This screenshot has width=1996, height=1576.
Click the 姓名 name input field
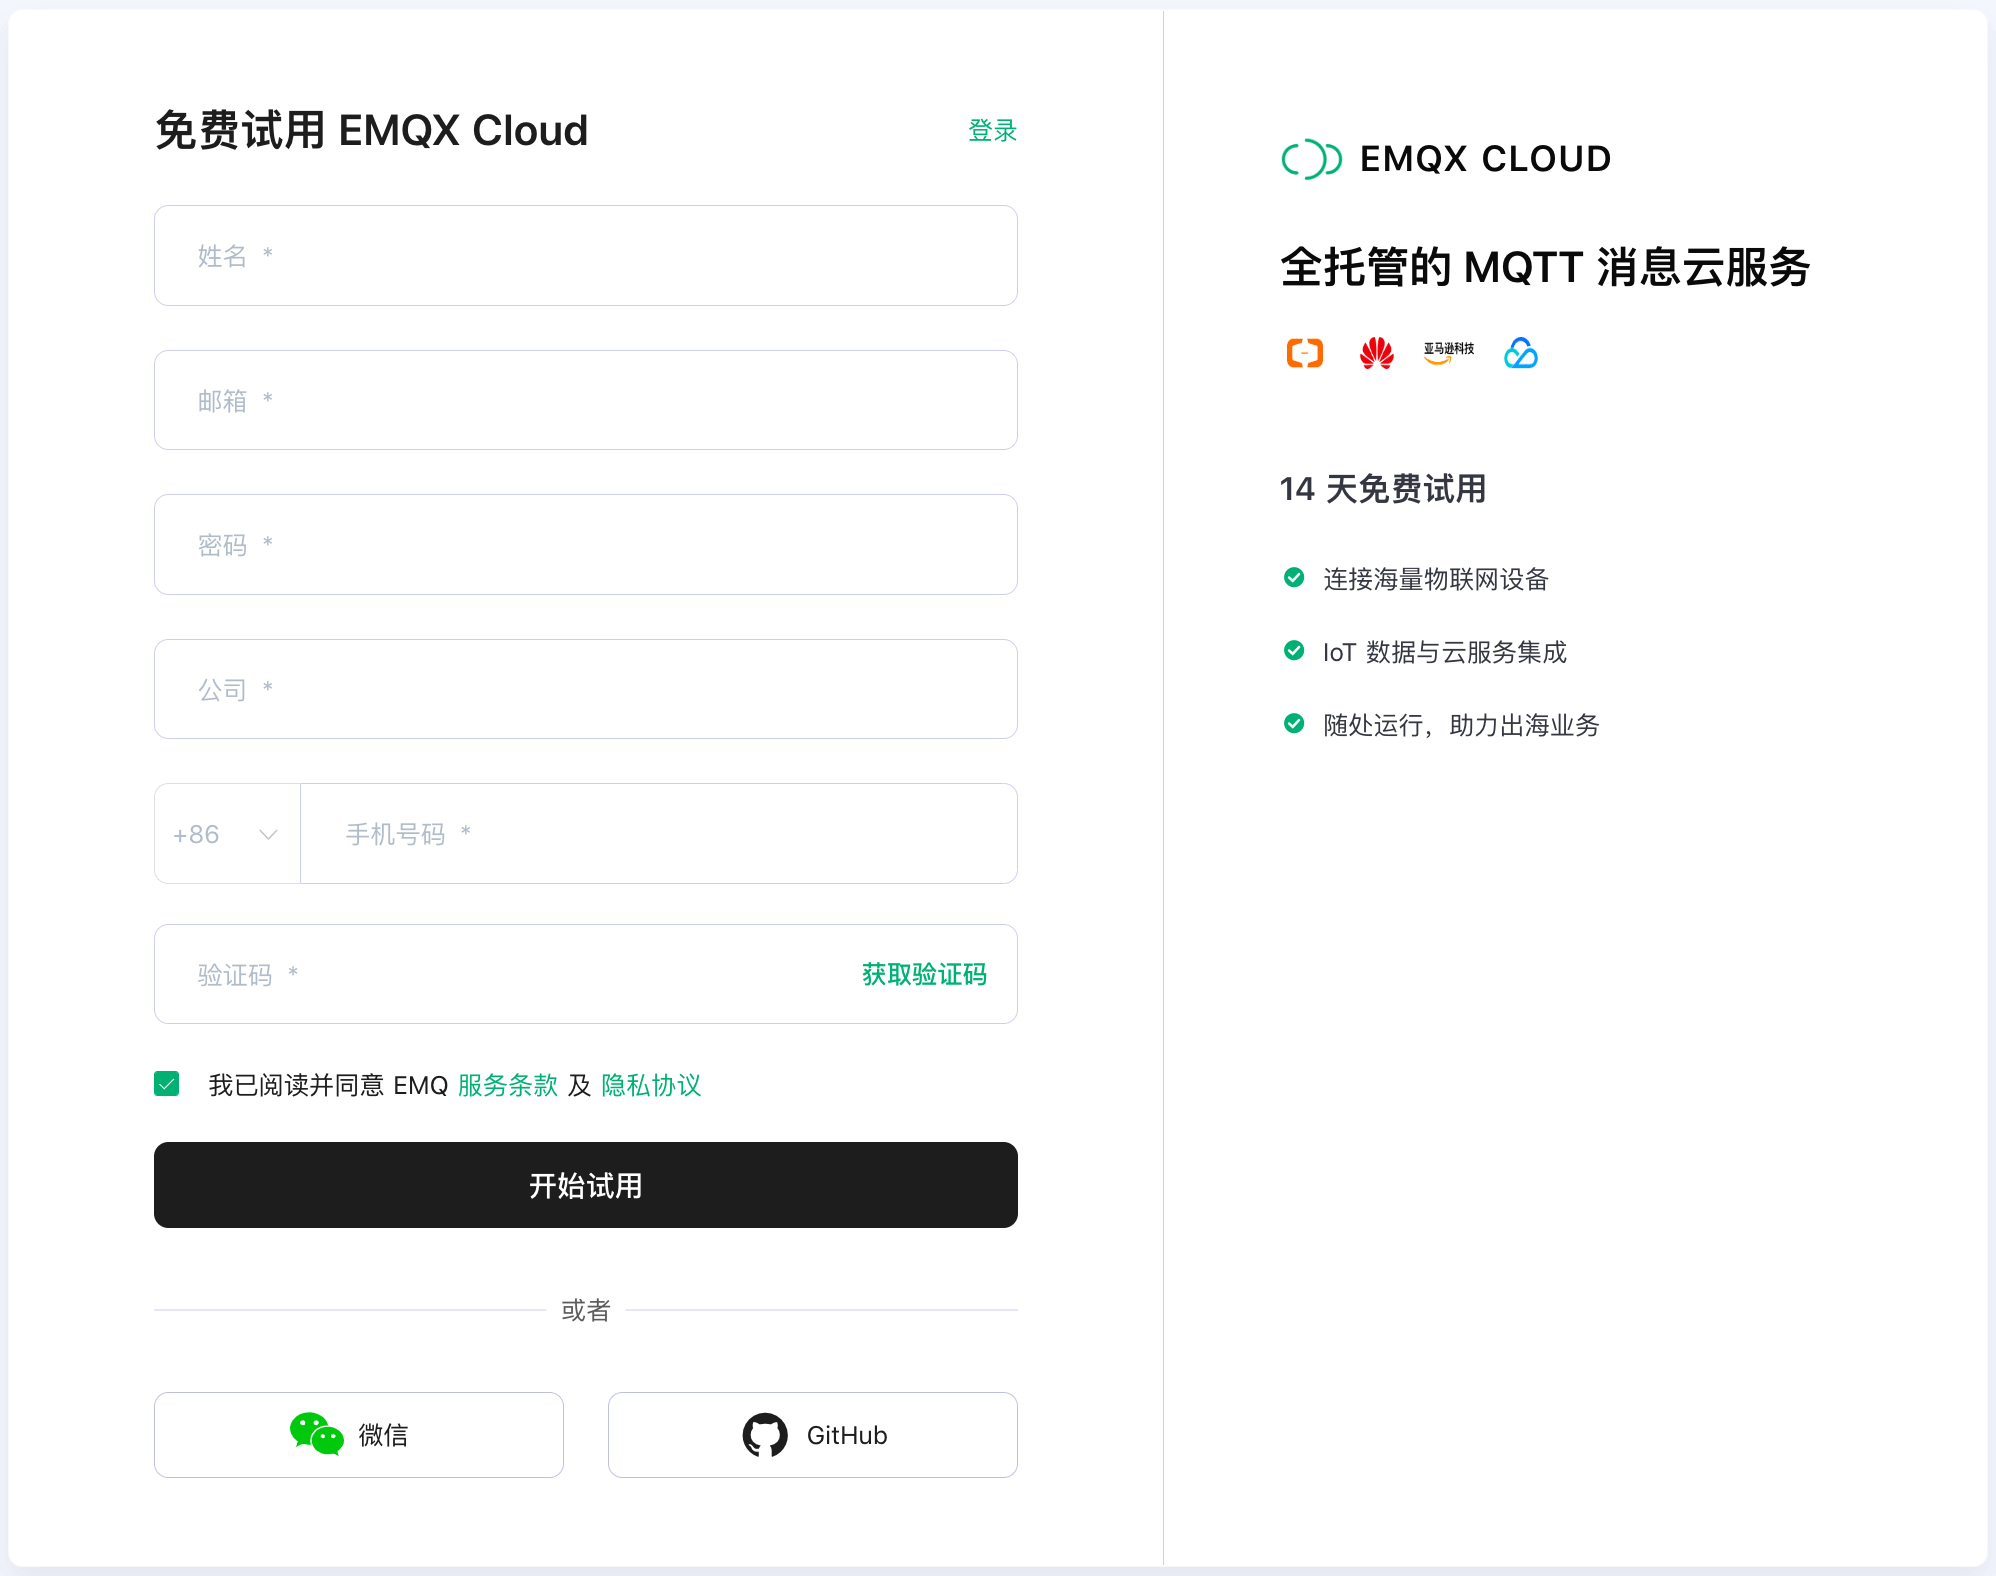tap(585, 255)
